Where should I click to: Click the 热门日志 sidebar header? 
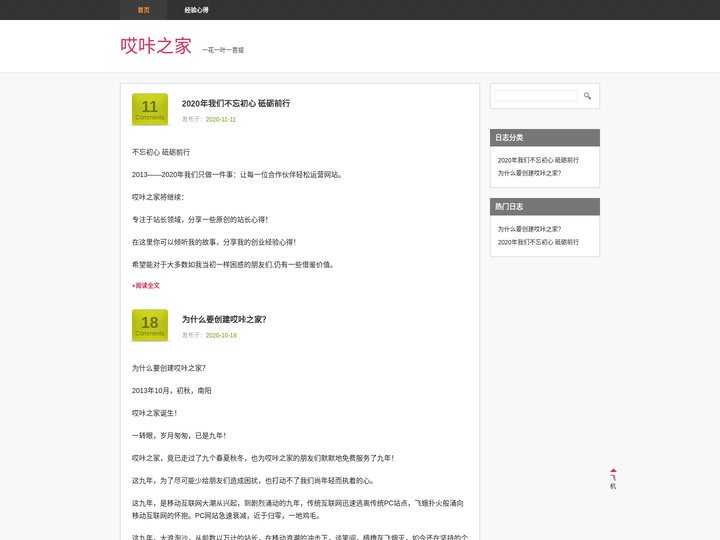(545, 207)
